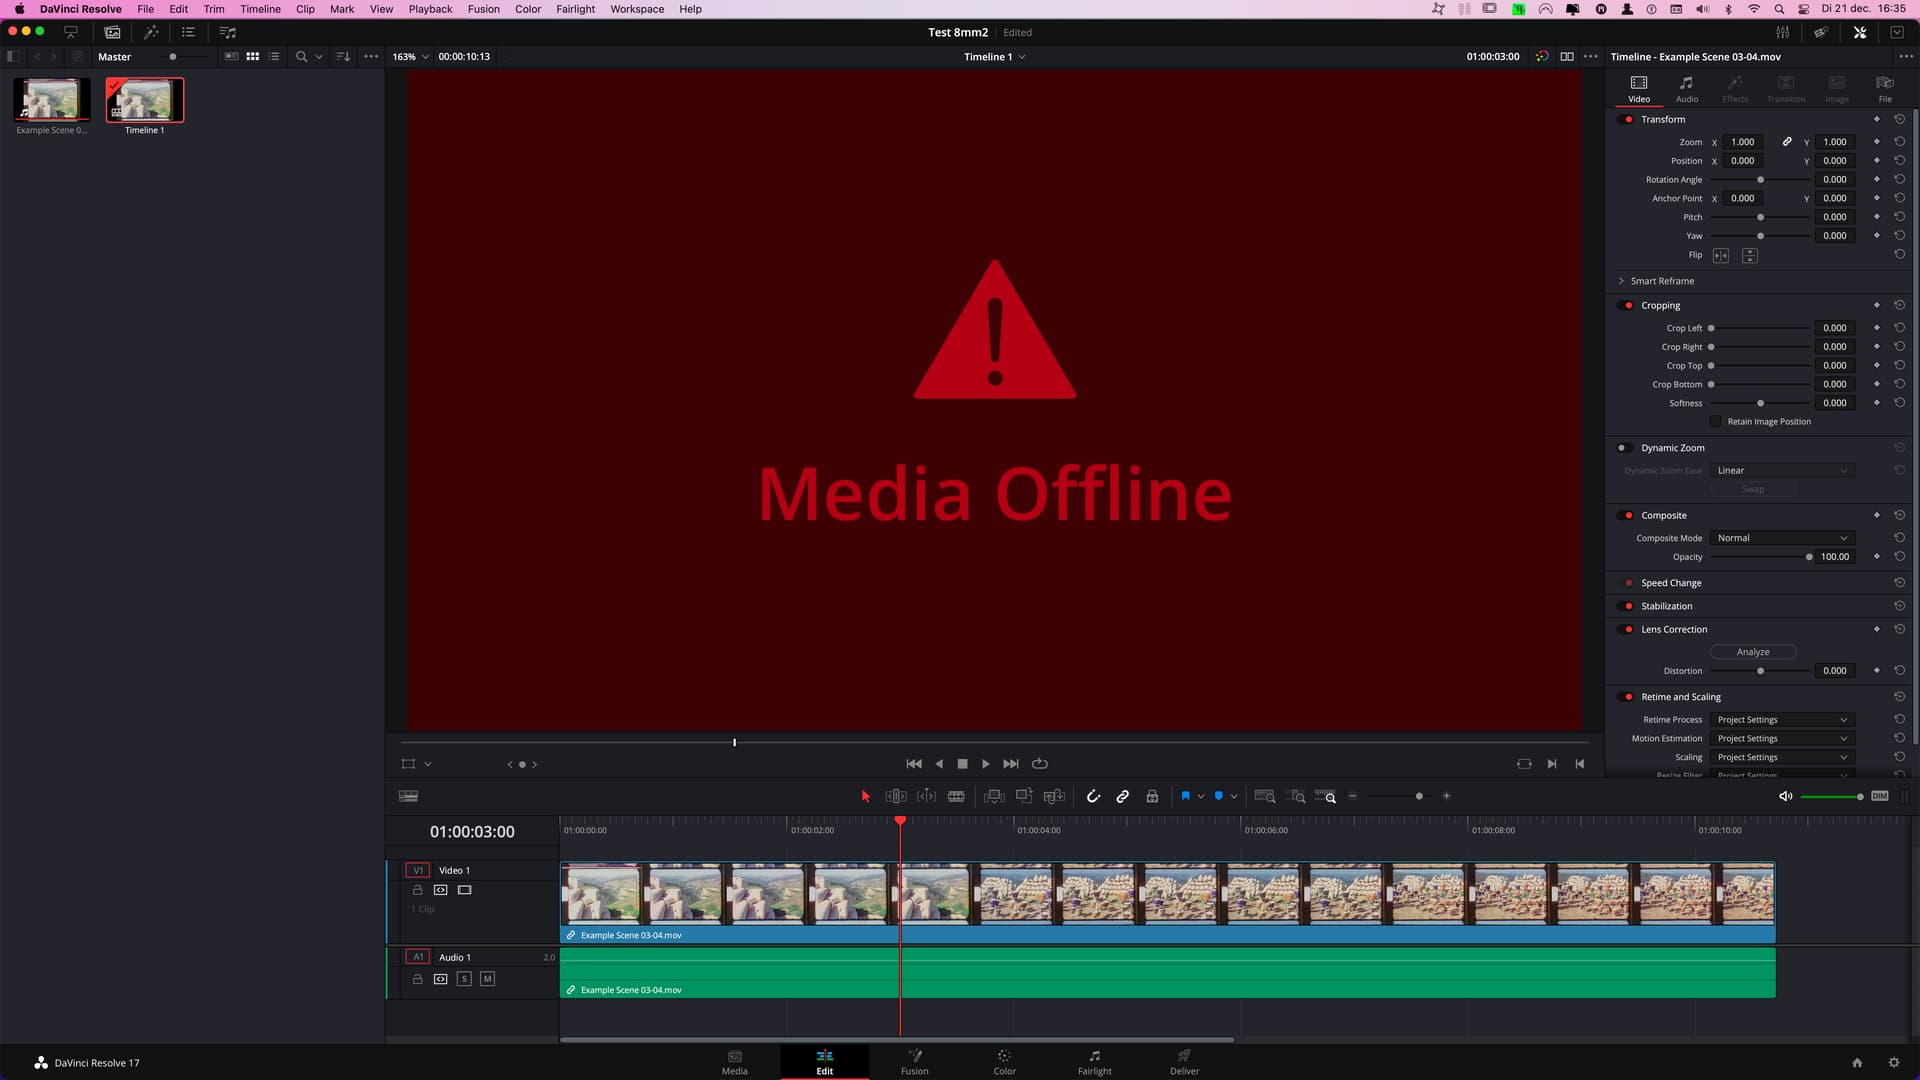Select Timeline 1 thumbnail in media pool

pos(145,101)
